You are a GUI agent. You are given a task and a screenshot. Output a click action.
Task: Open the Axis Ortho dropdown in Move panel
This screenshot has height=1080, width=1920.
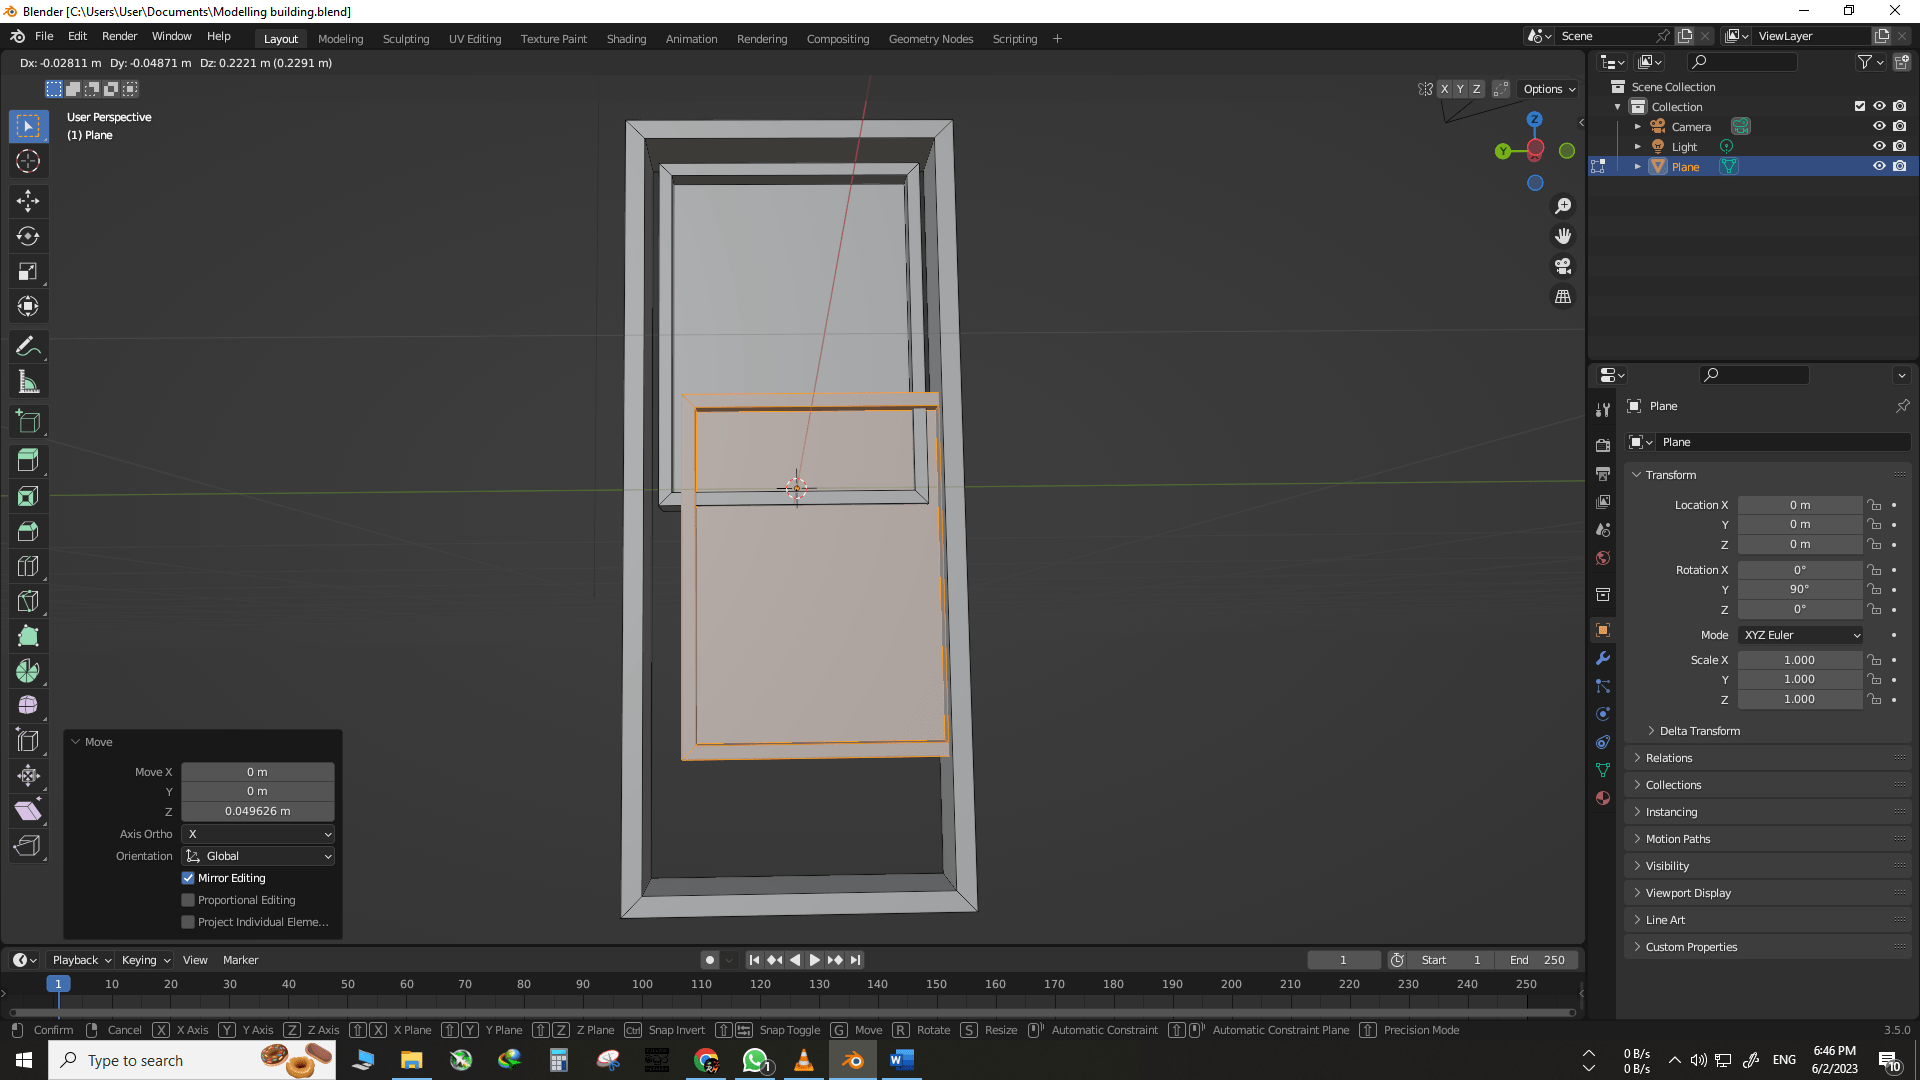coord(257,833)
